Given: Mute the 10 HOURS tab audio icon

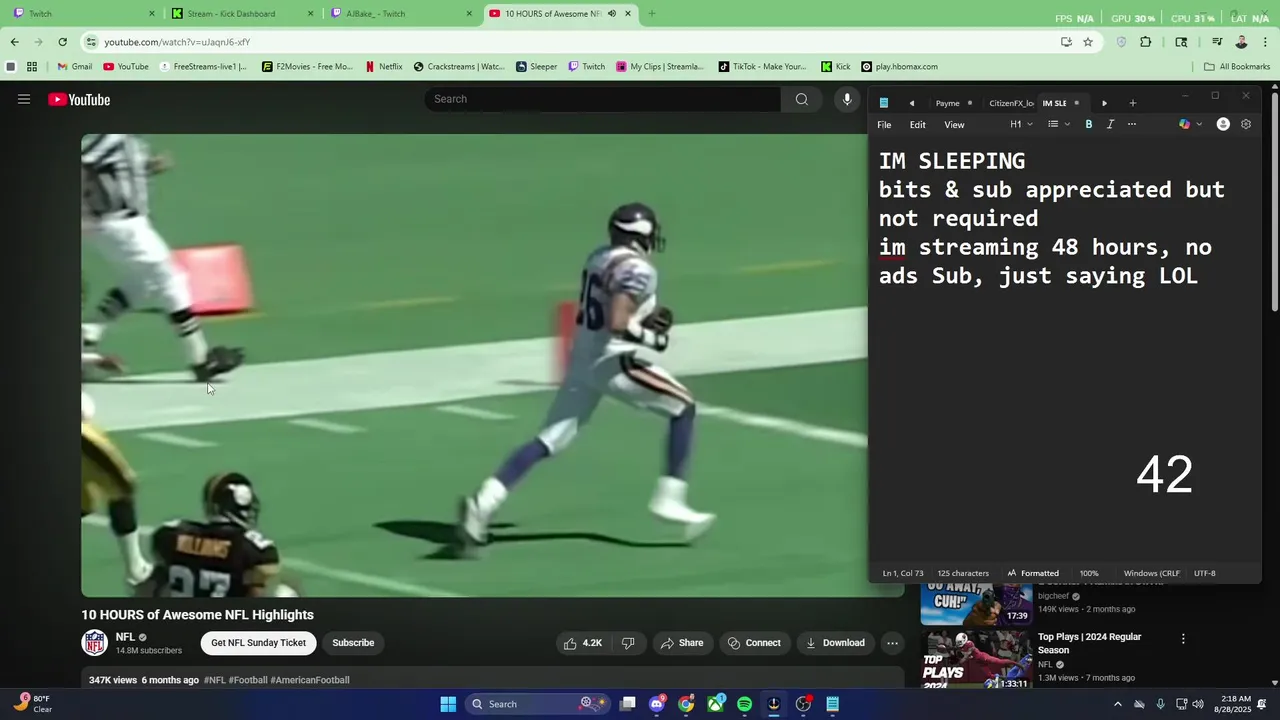Looking at the screenshot, I should (612, 14).
